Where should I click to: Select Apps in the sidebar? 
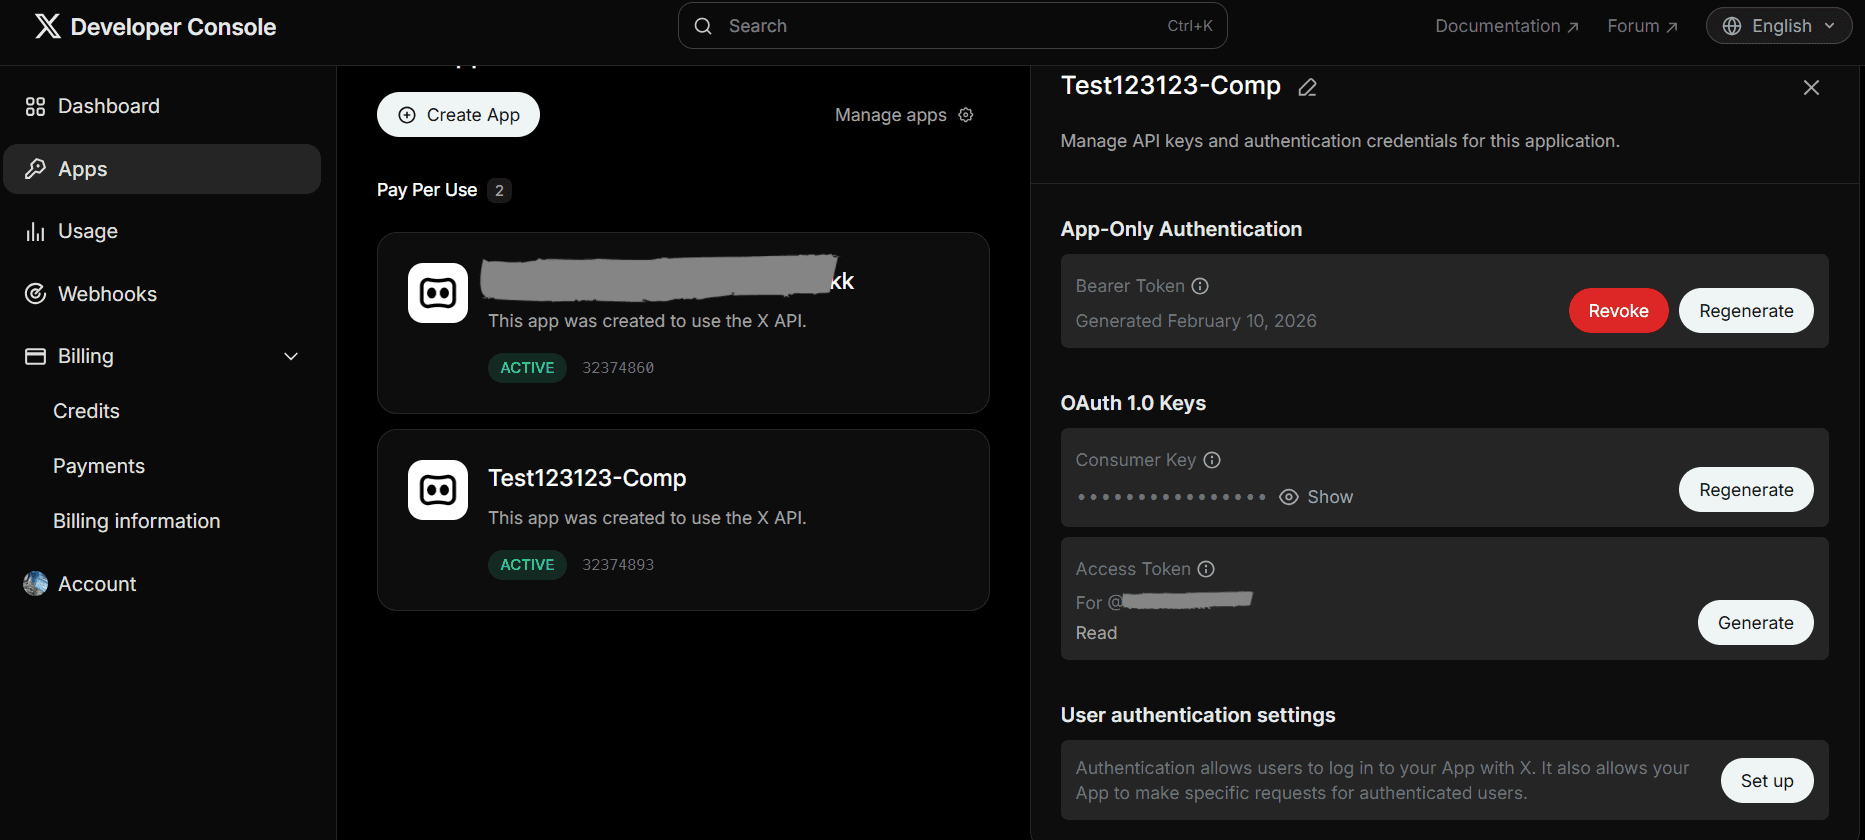162,169
